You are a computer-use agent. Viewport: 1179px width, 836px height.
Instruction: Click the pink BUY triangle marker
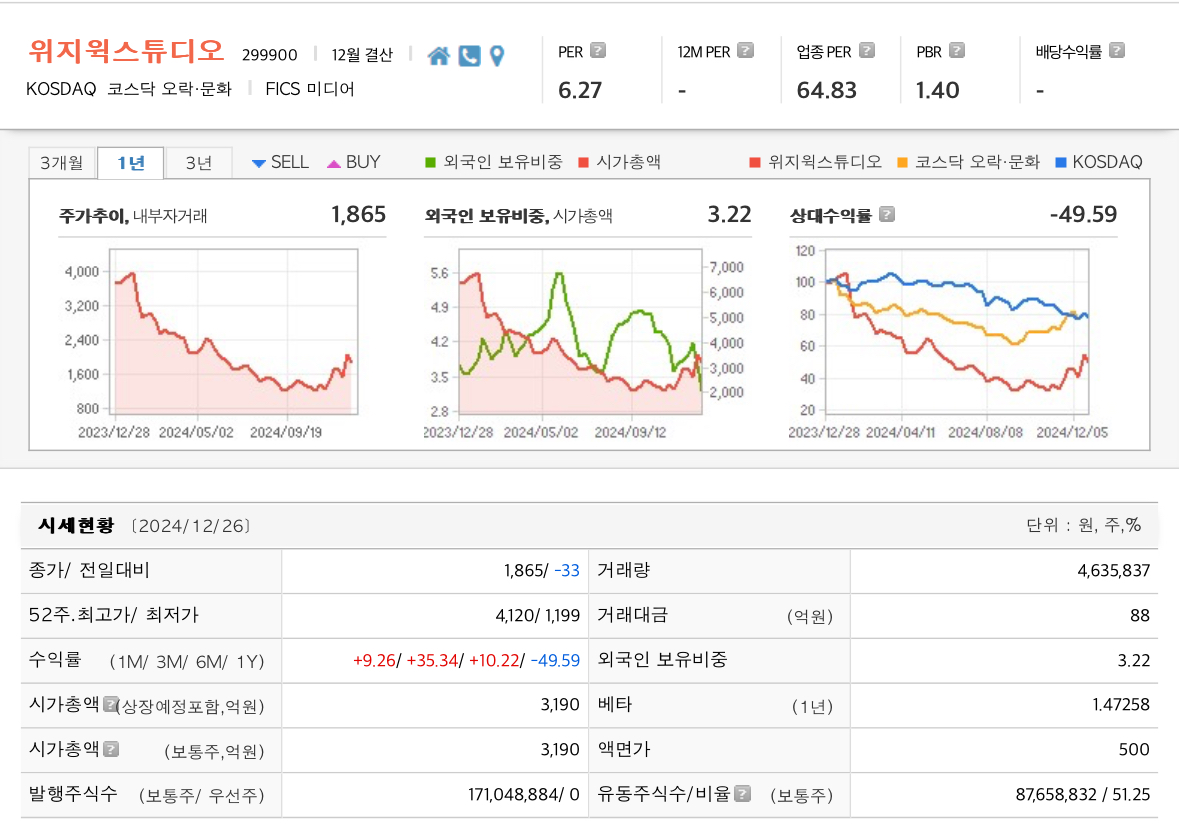tap(334, 163)
